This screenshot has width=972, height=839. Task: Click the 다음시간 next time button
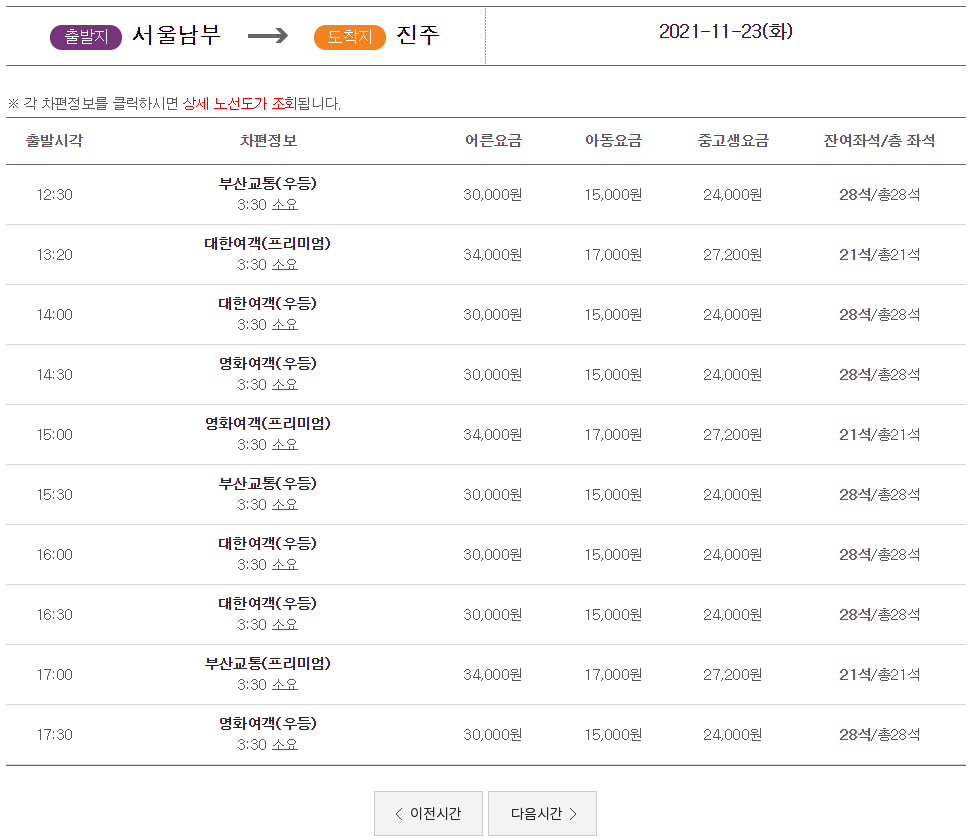click(x=542, y=813)
